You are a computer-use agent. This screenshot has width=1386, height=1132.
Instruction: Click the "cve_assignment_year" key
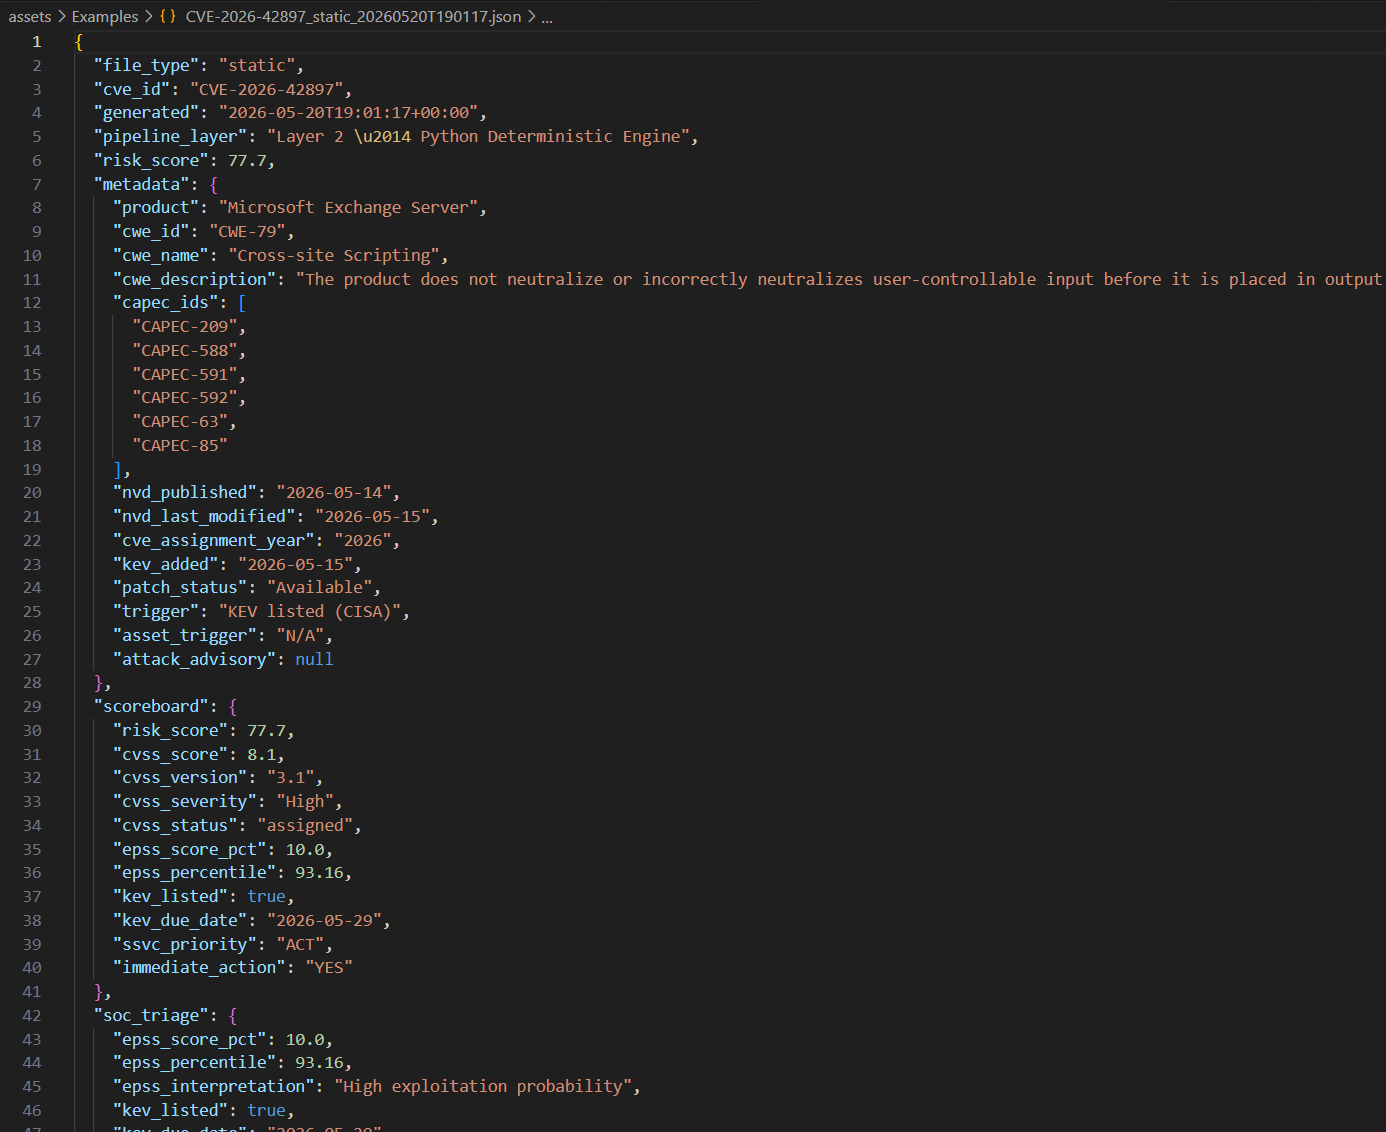[x=214, y=540]
